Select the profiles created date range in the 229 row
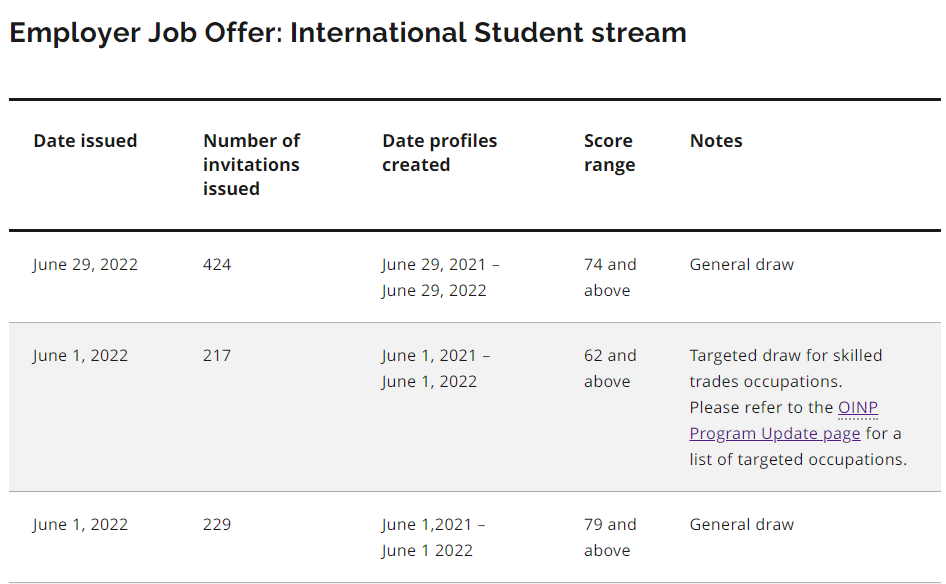The height and width of the screenshot is (584, 946). click(x=433, y=538)
